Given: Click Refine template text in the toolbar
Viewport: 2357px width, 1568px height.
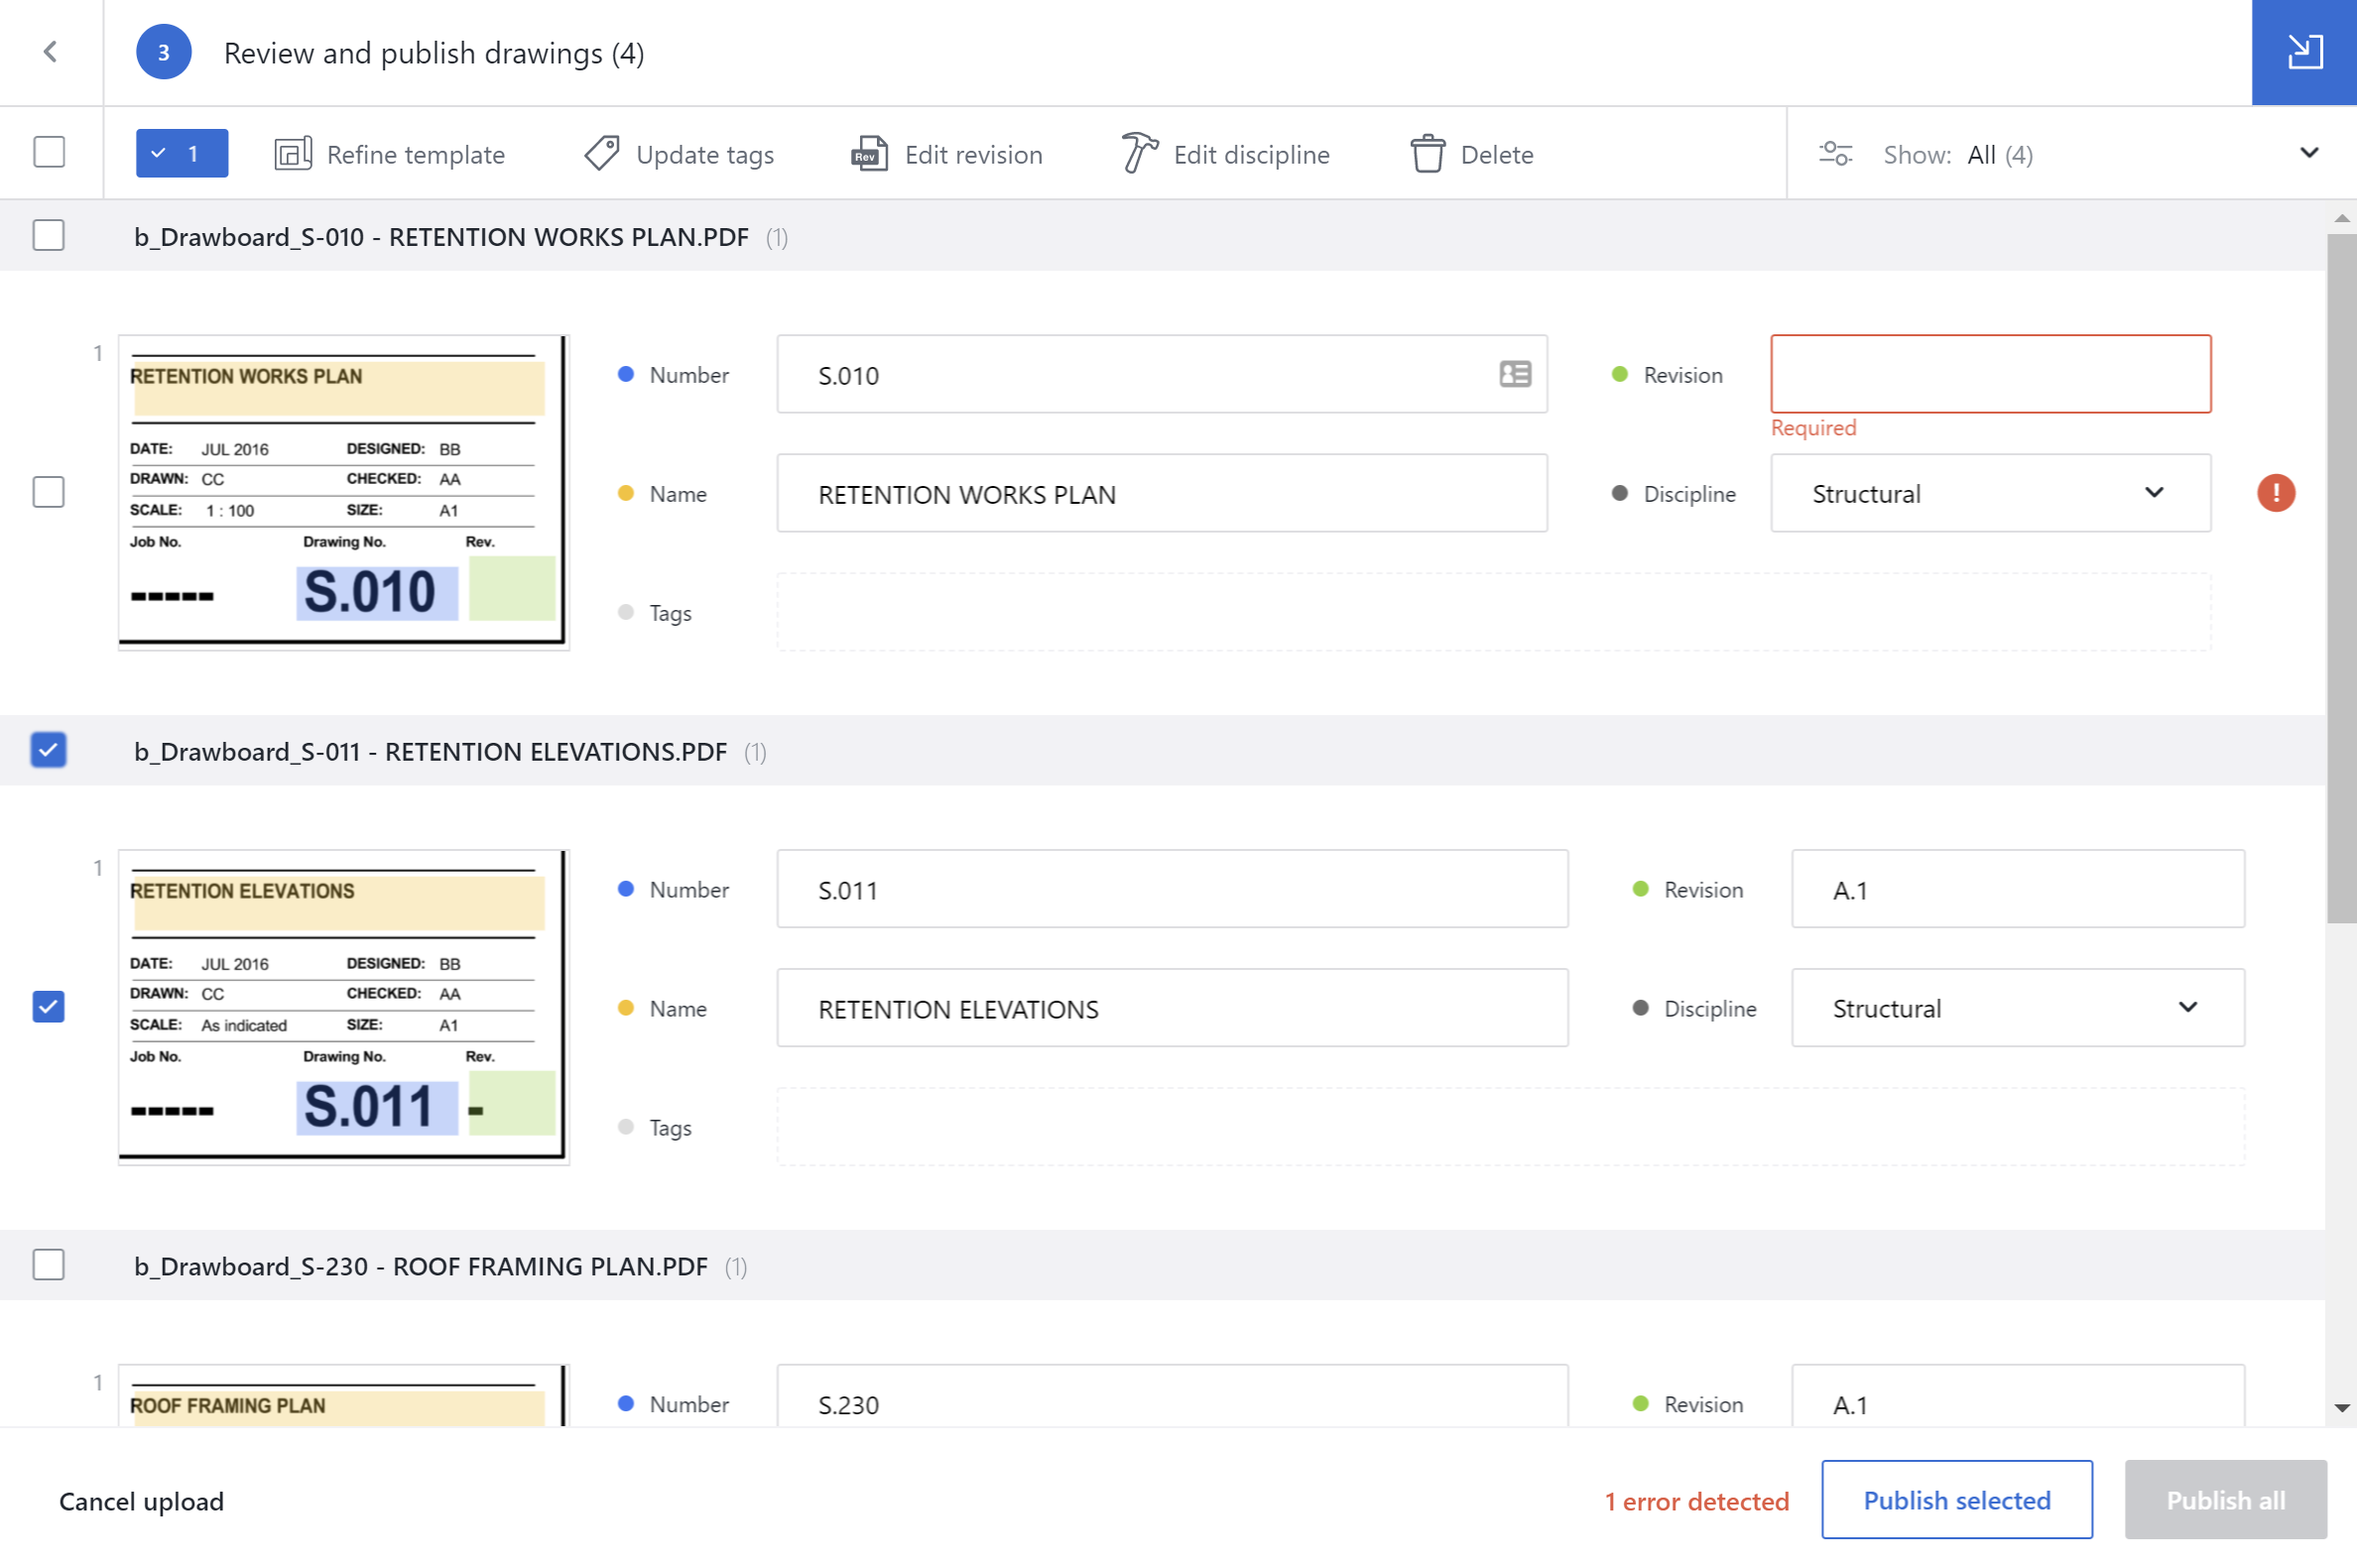Looking at the screenshot, I should click(415, 155).
